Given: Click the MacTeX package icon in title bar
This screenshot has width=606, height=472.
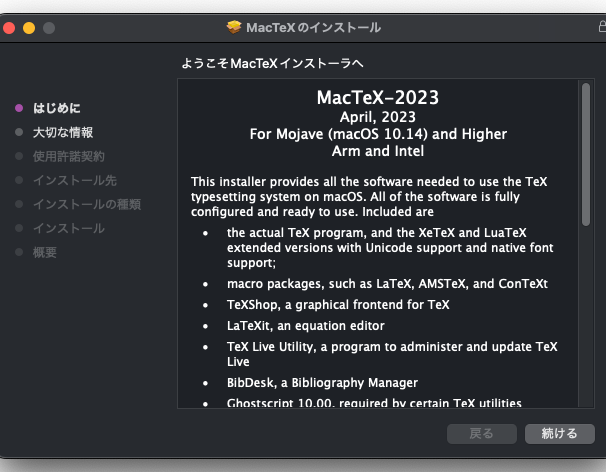Looking at the screenshot, I should pos(234,27).
